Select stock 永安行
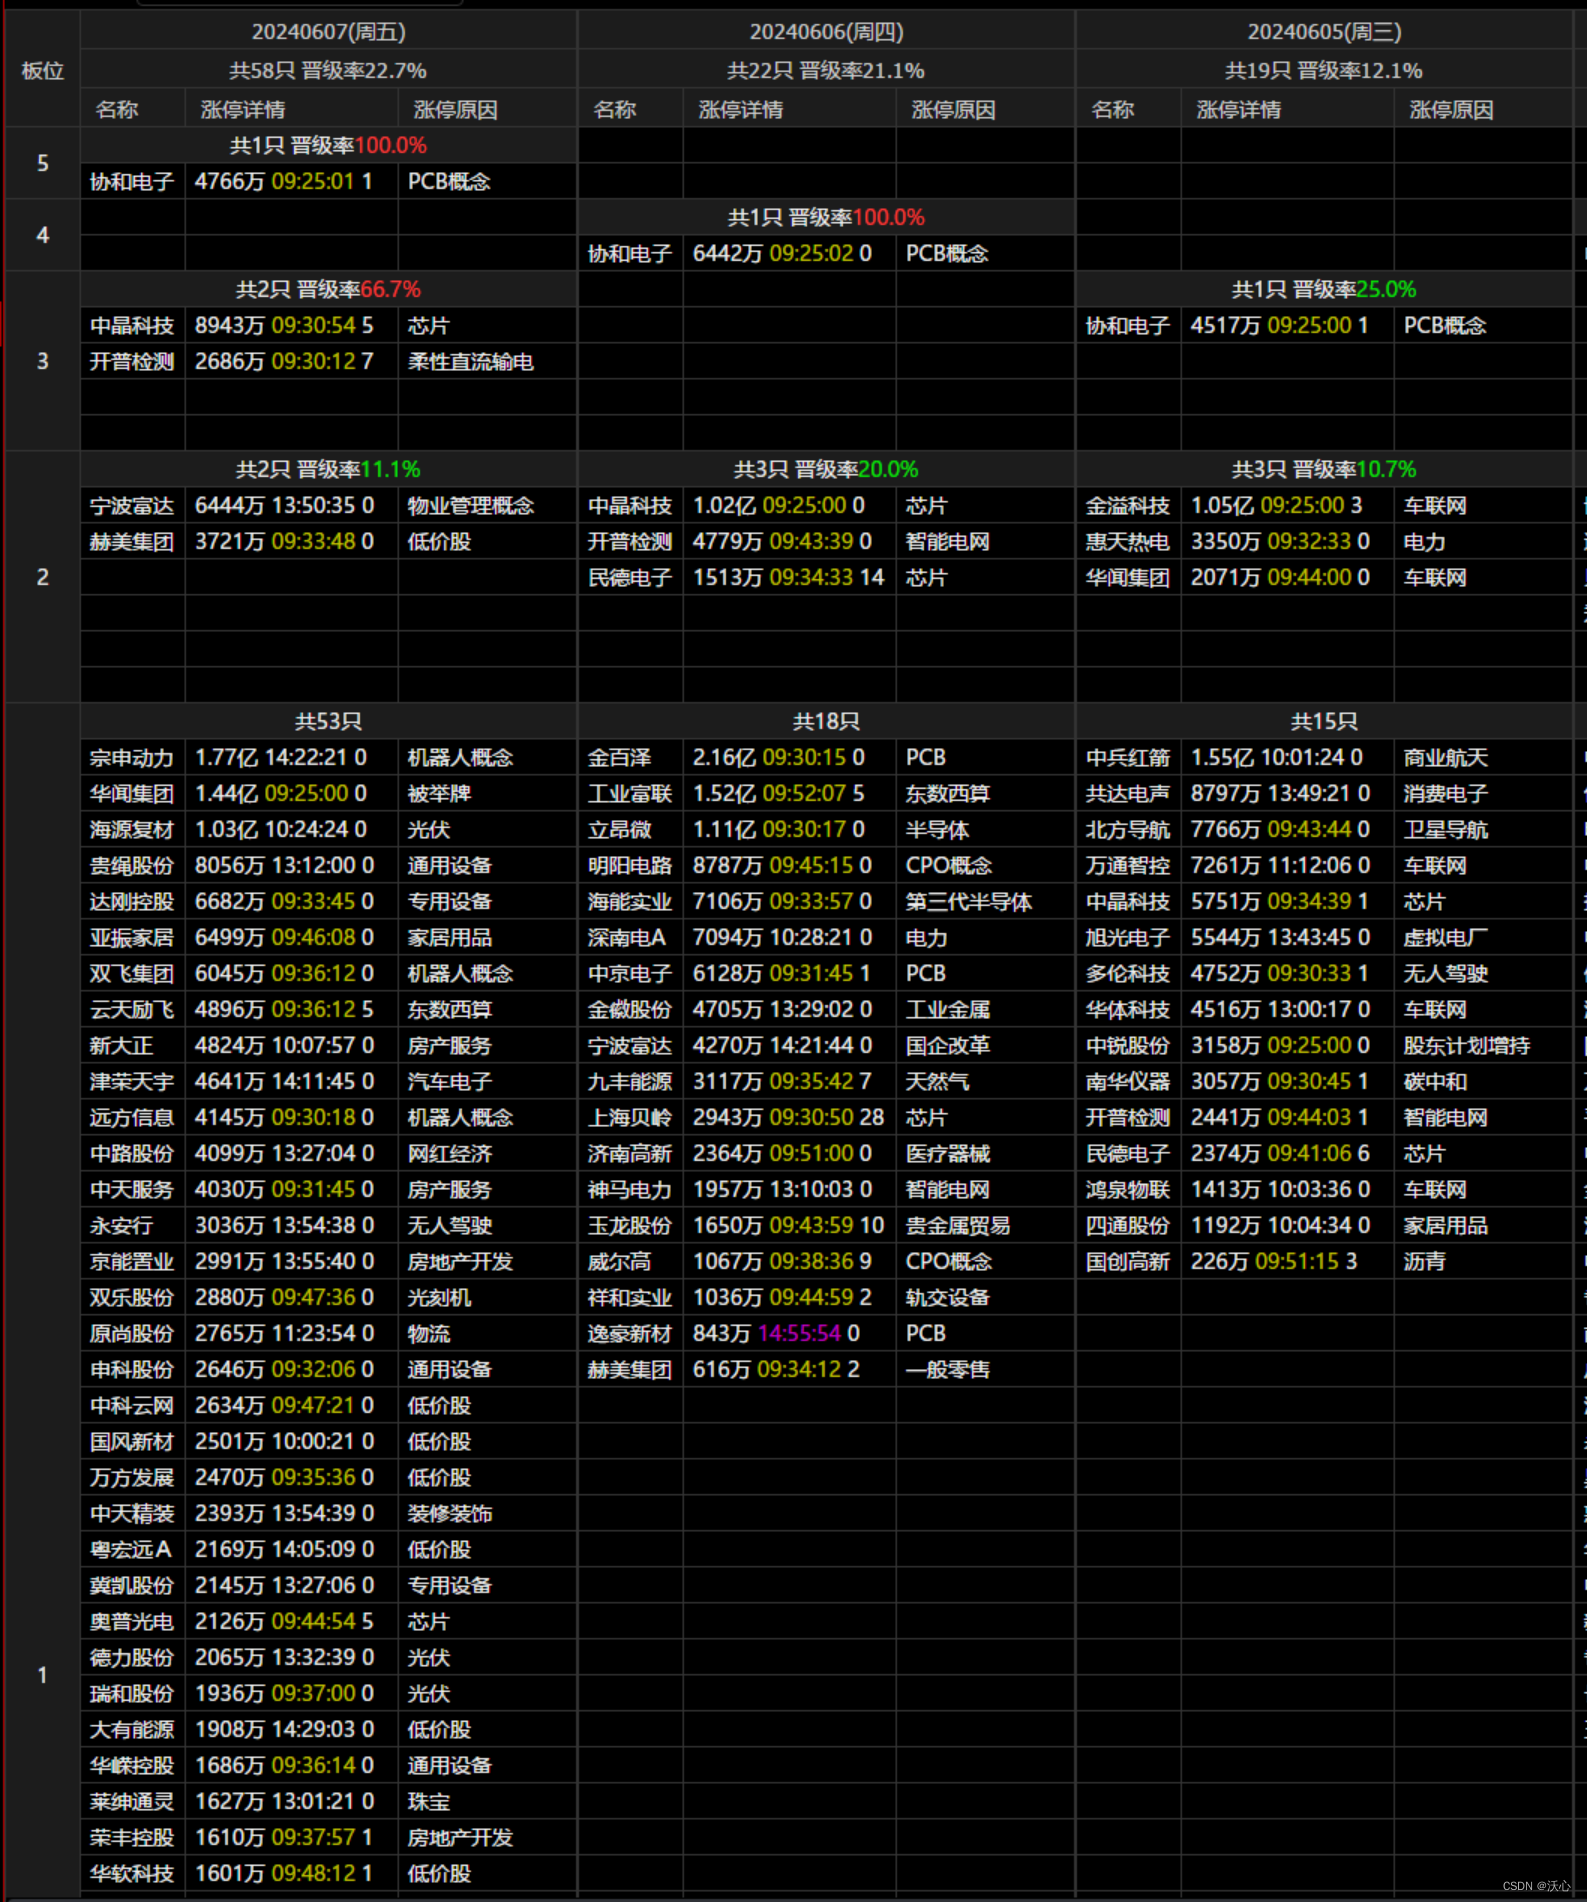Screen dimensions: 1587x1902 tap(121, 1226)
